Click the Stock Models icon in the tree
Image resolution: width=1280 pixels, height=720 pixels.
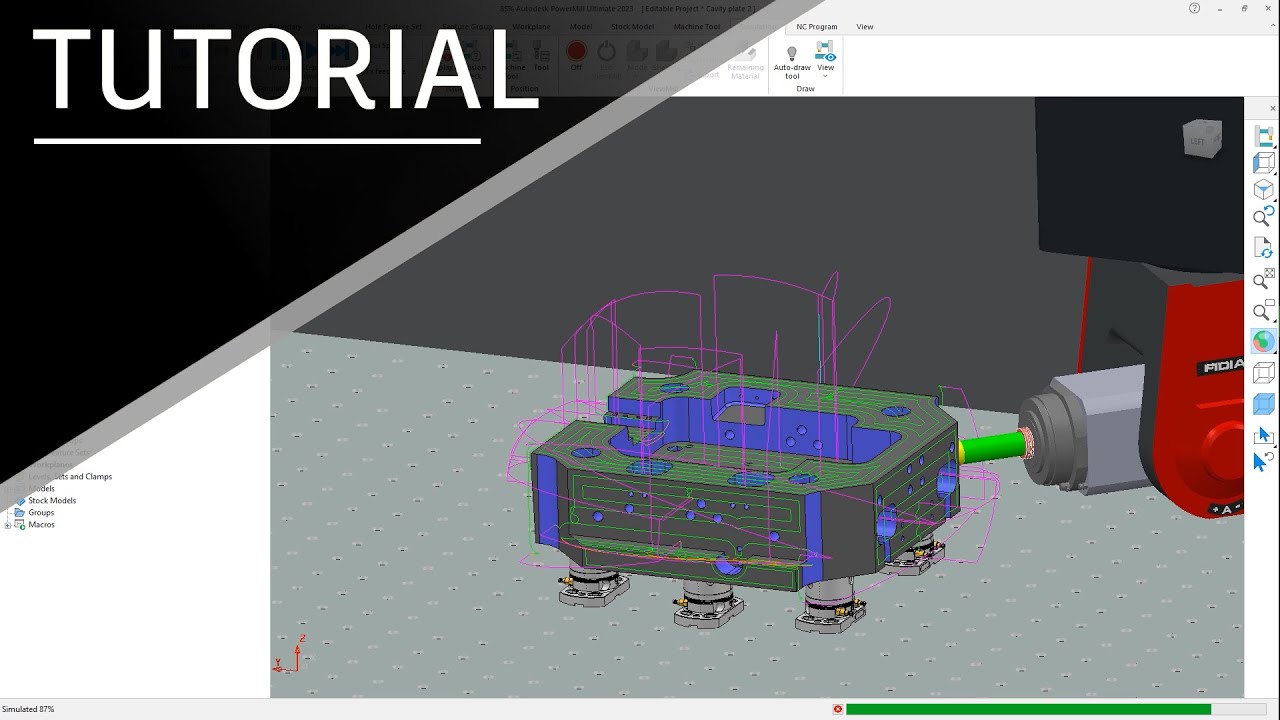tap(19, 500)
